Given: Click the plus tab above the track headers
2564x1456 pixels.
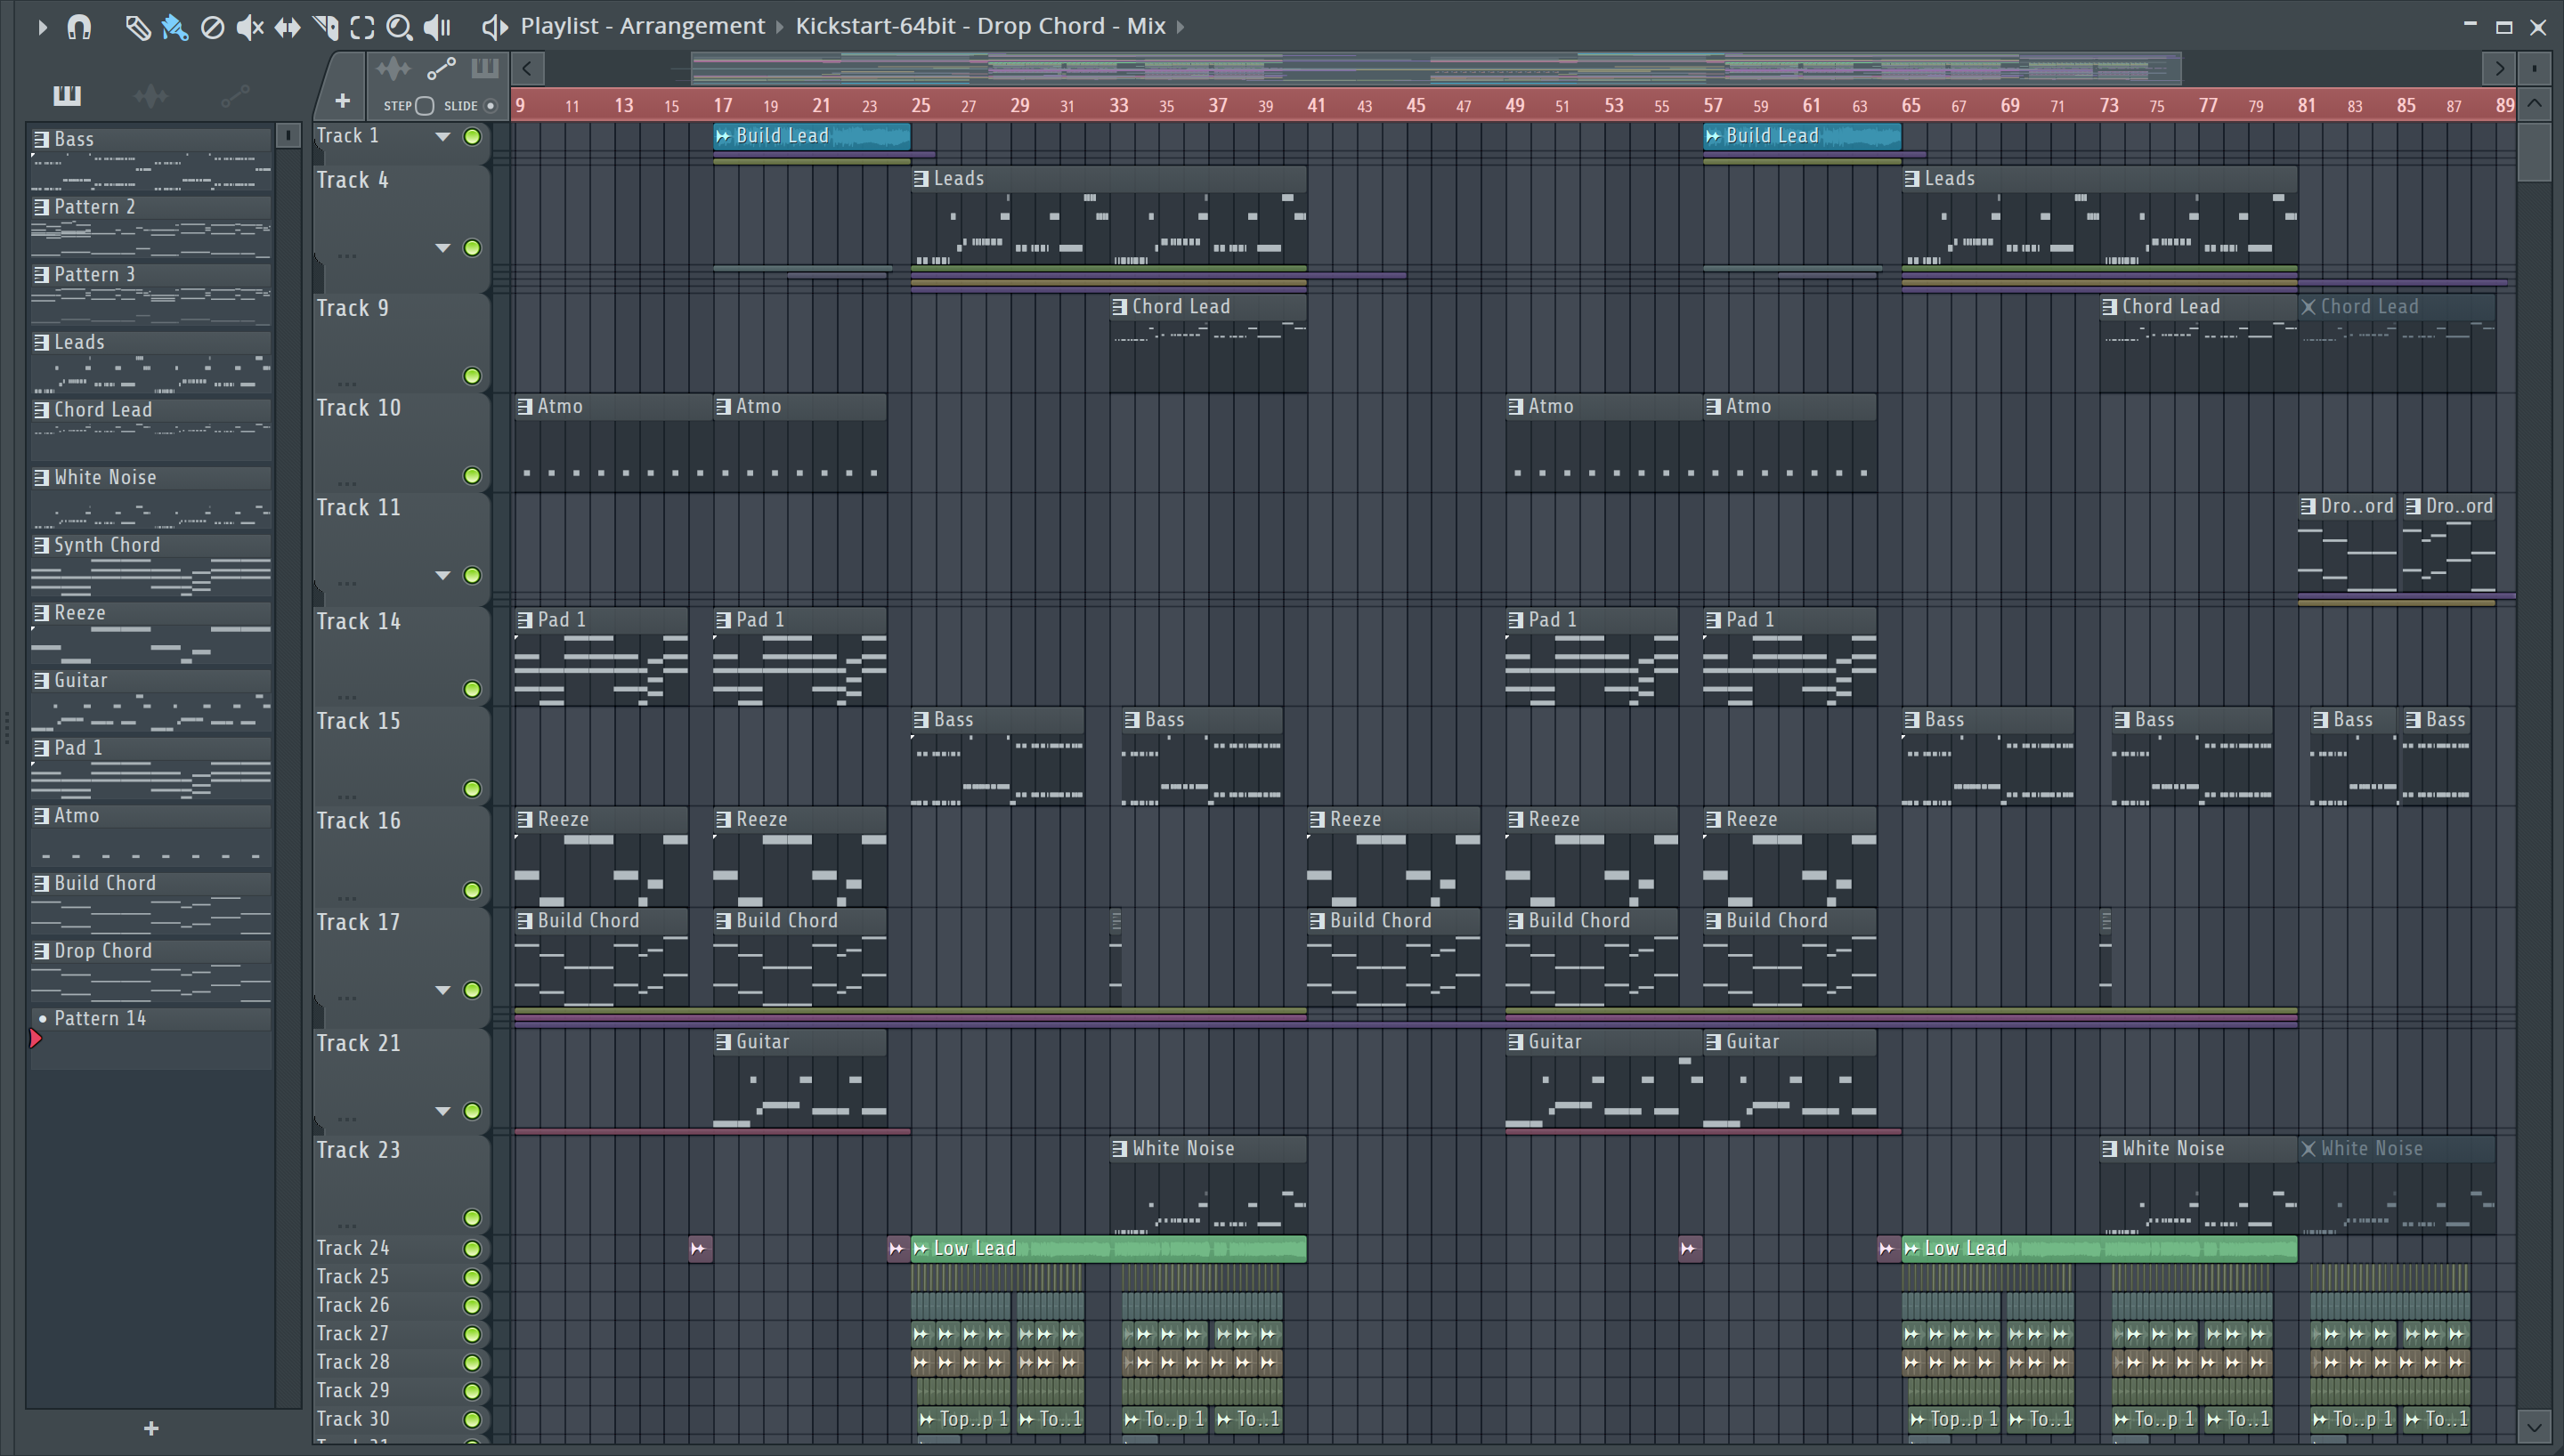Looking at the screenshot, I should [x=342, y=100].
